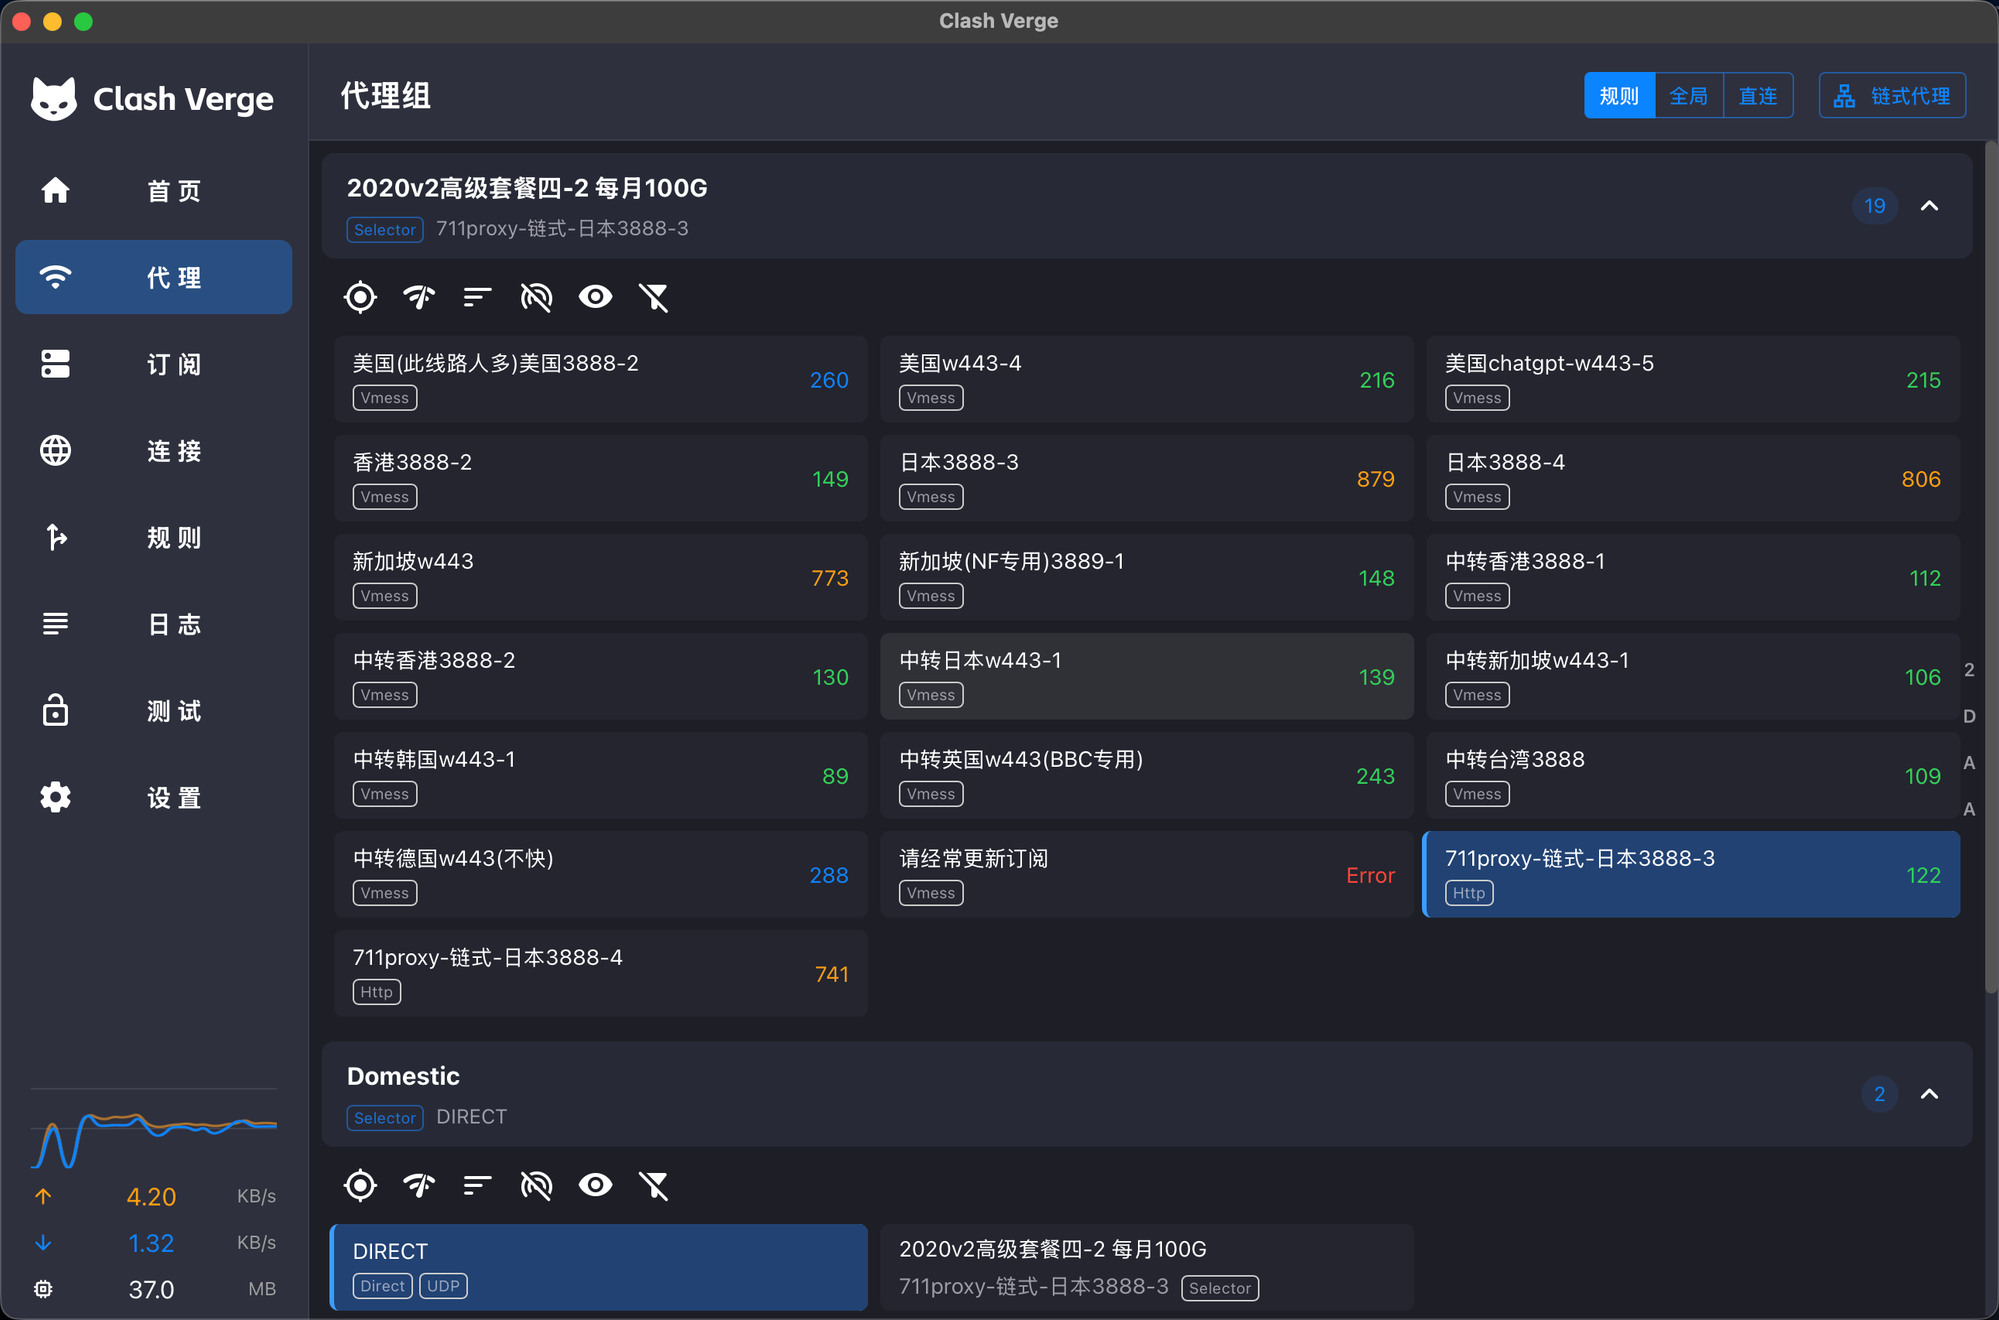The width and height of the screenshot is (1999, 1320).
Task: Click the fork icon for rules
Action: tap(57, 537)
